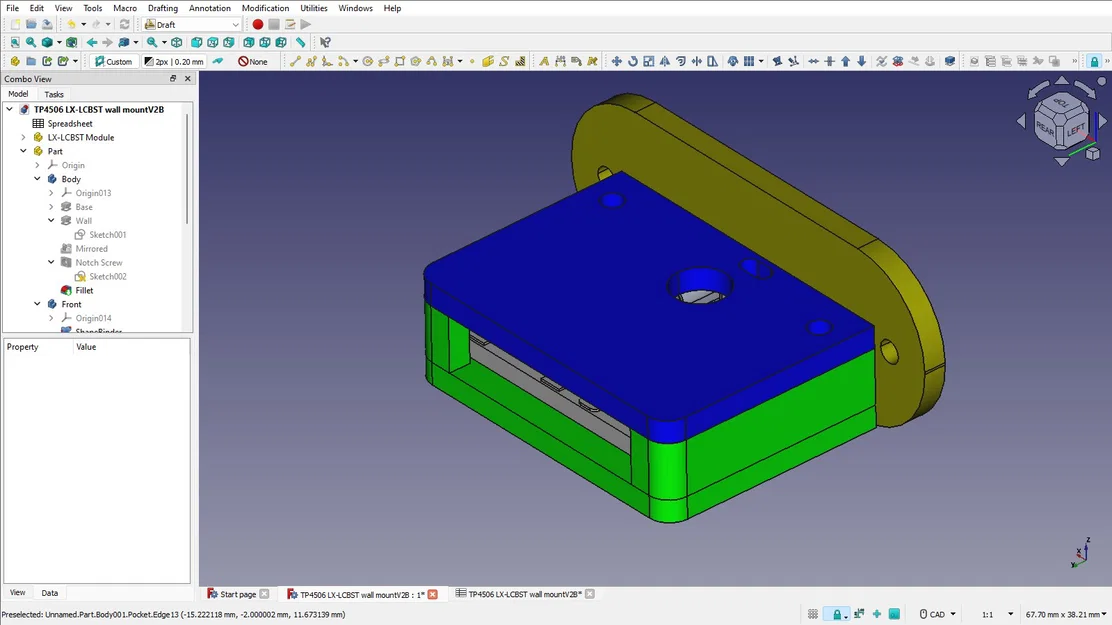Viewport: 1112px width, 625px height.
Task: Toggle the snap lock in the toolbar
Action: pyautogui.click(x=1094, y=62)
